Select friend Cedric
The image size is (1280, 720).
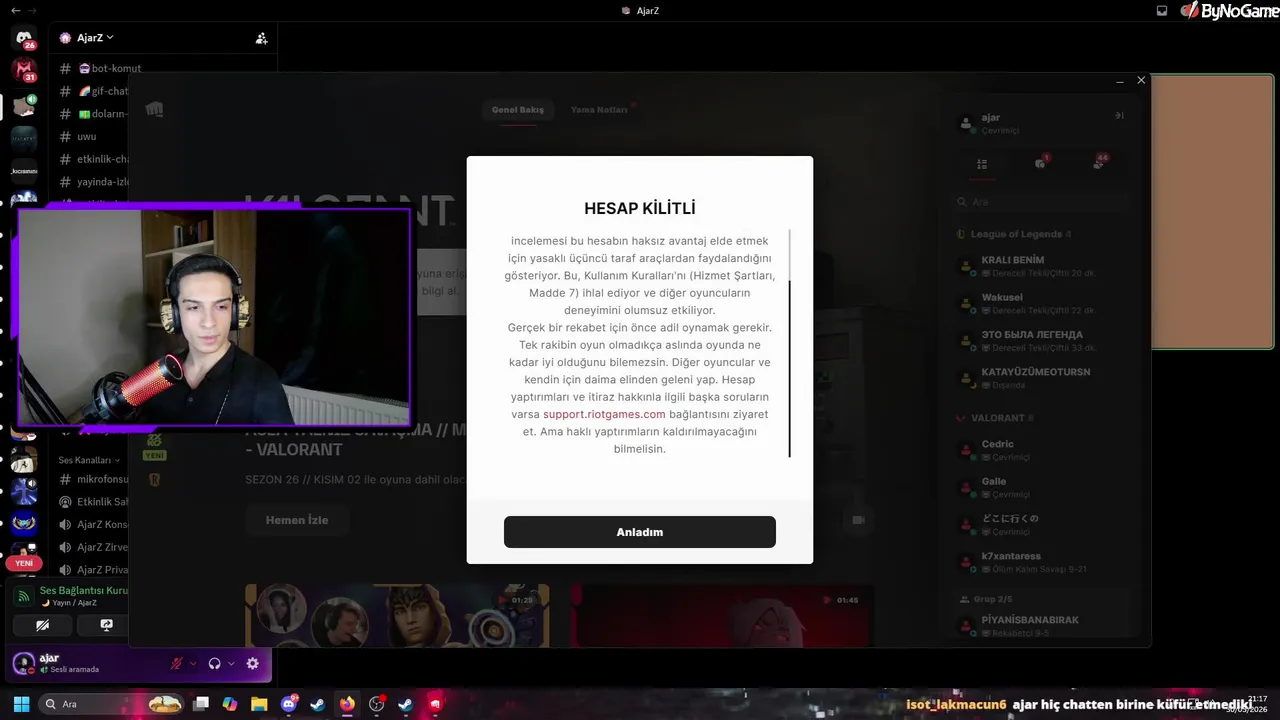(1040, 450)
